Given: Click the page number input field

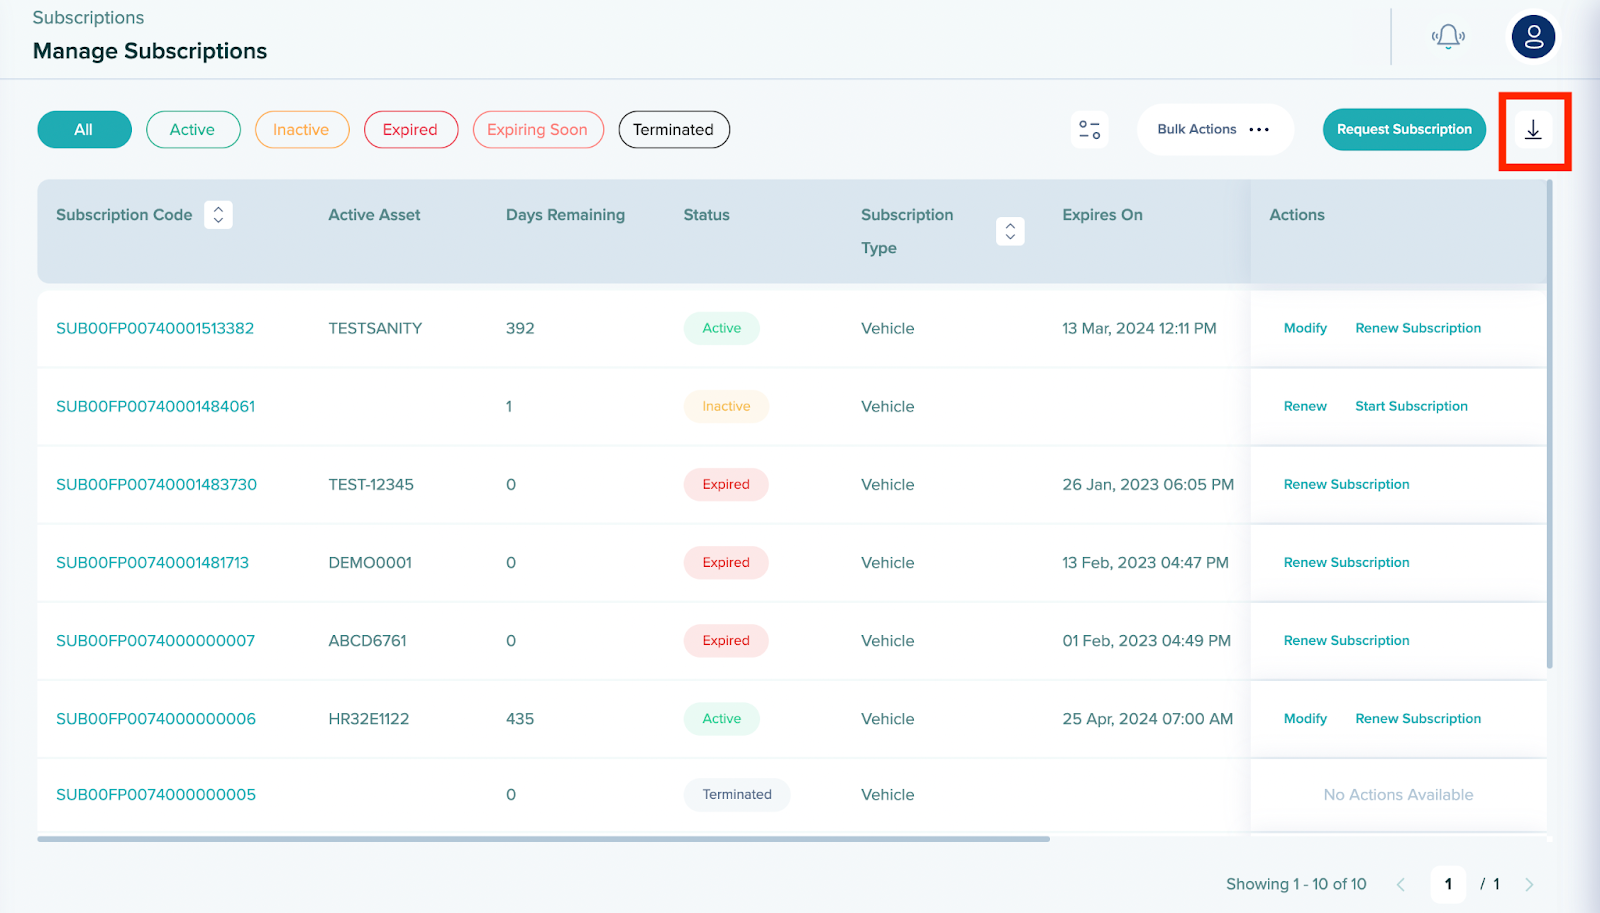Looking at the screenshot, I should 1447,884.
